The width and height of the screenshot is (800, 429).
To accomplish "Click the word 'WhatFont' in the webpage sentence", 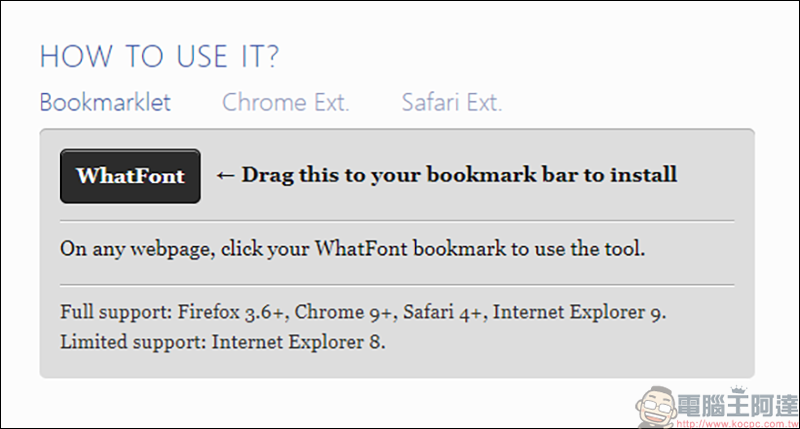I will 361,249.
